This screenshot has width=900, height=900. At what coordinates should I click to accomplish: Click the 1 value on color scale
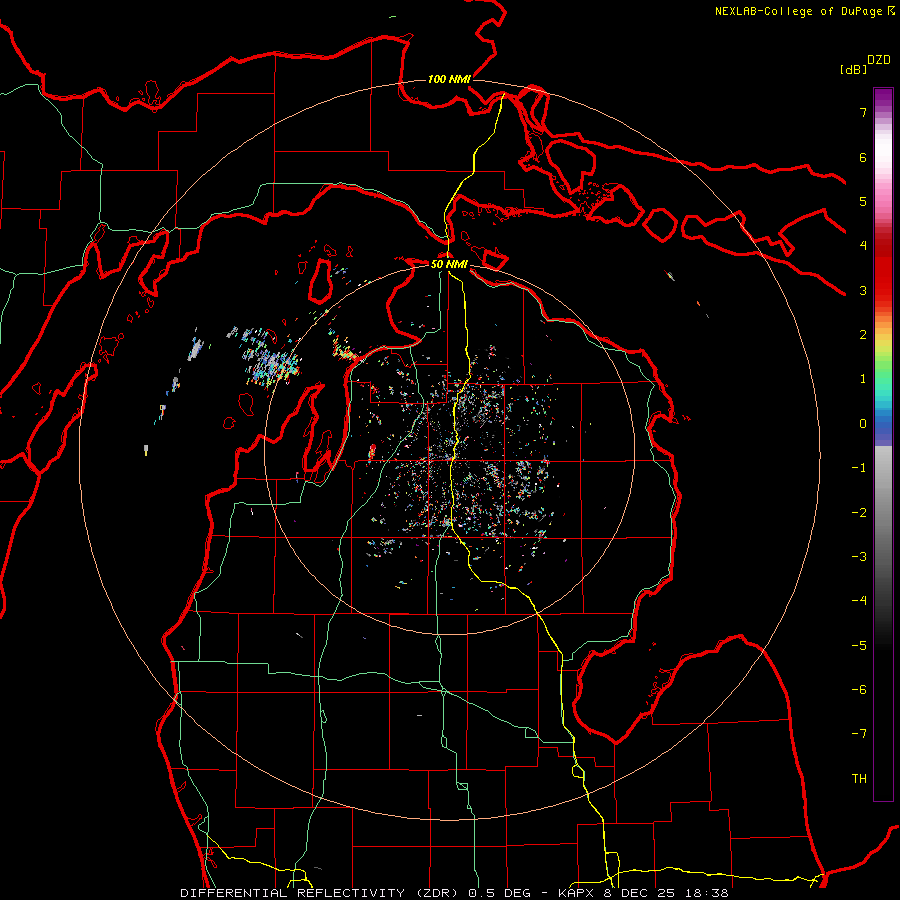click(x=863, y=379)
